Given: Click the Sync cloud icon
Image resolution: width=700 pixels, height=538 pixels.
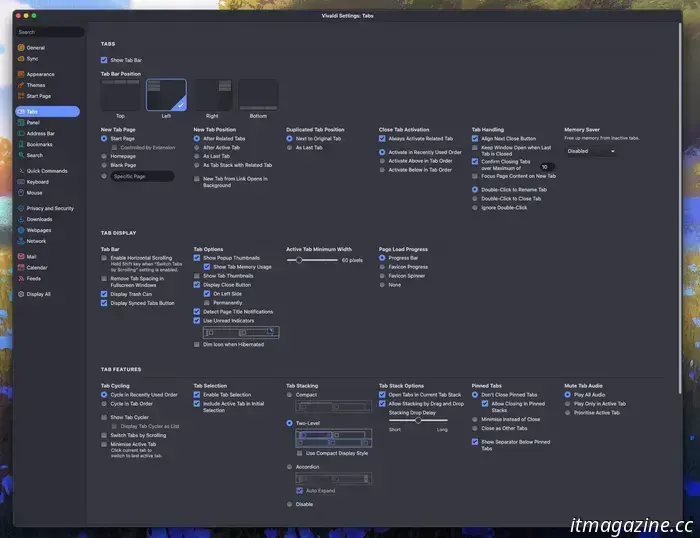Looking at the screenshot, I should 21,58.
